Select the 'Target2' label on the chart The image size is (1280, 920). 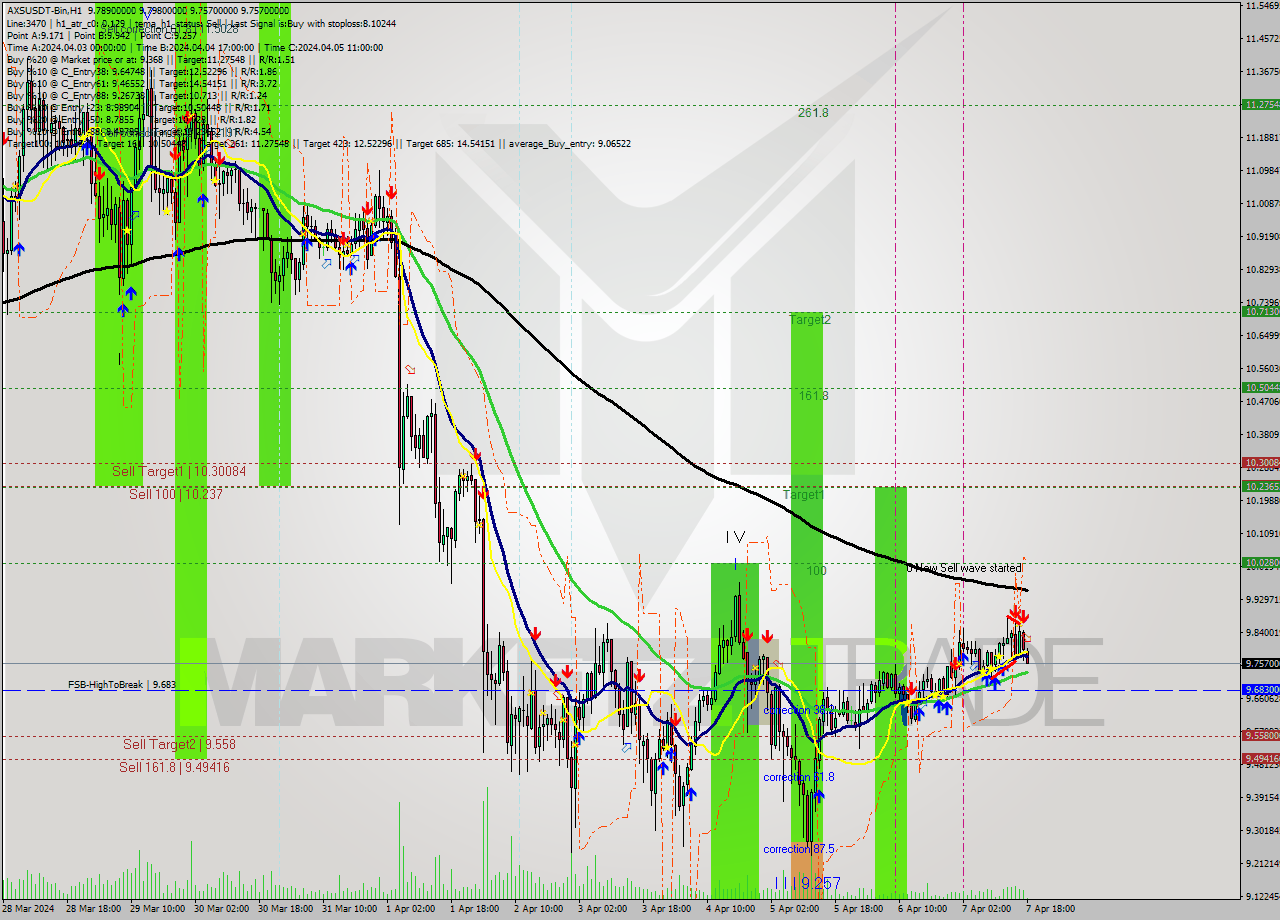coord(810,320)
